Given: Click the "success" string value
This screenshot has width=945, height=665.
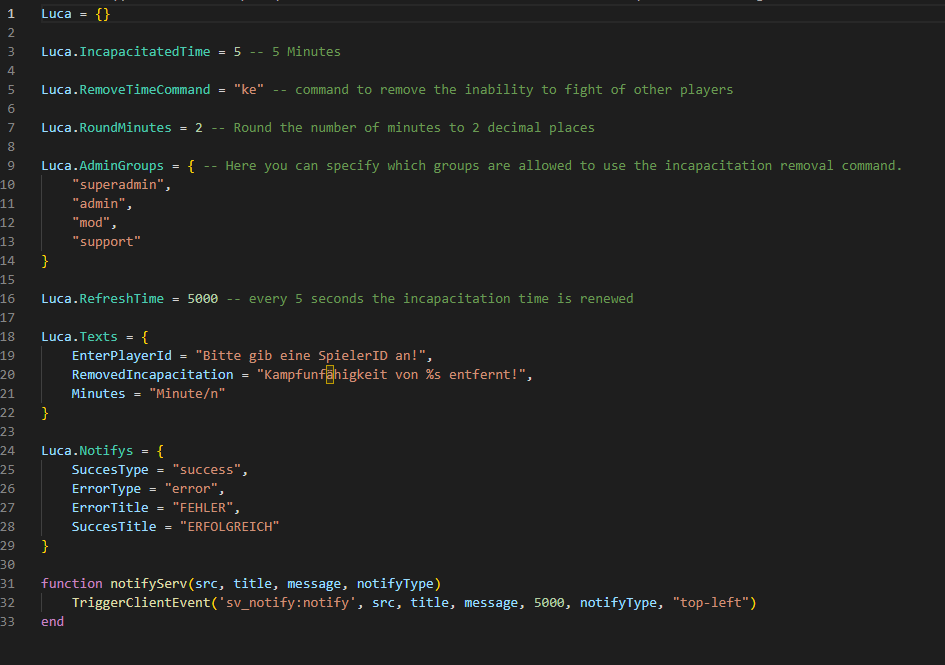Looking at the screenshot, I should click(207, 469).
